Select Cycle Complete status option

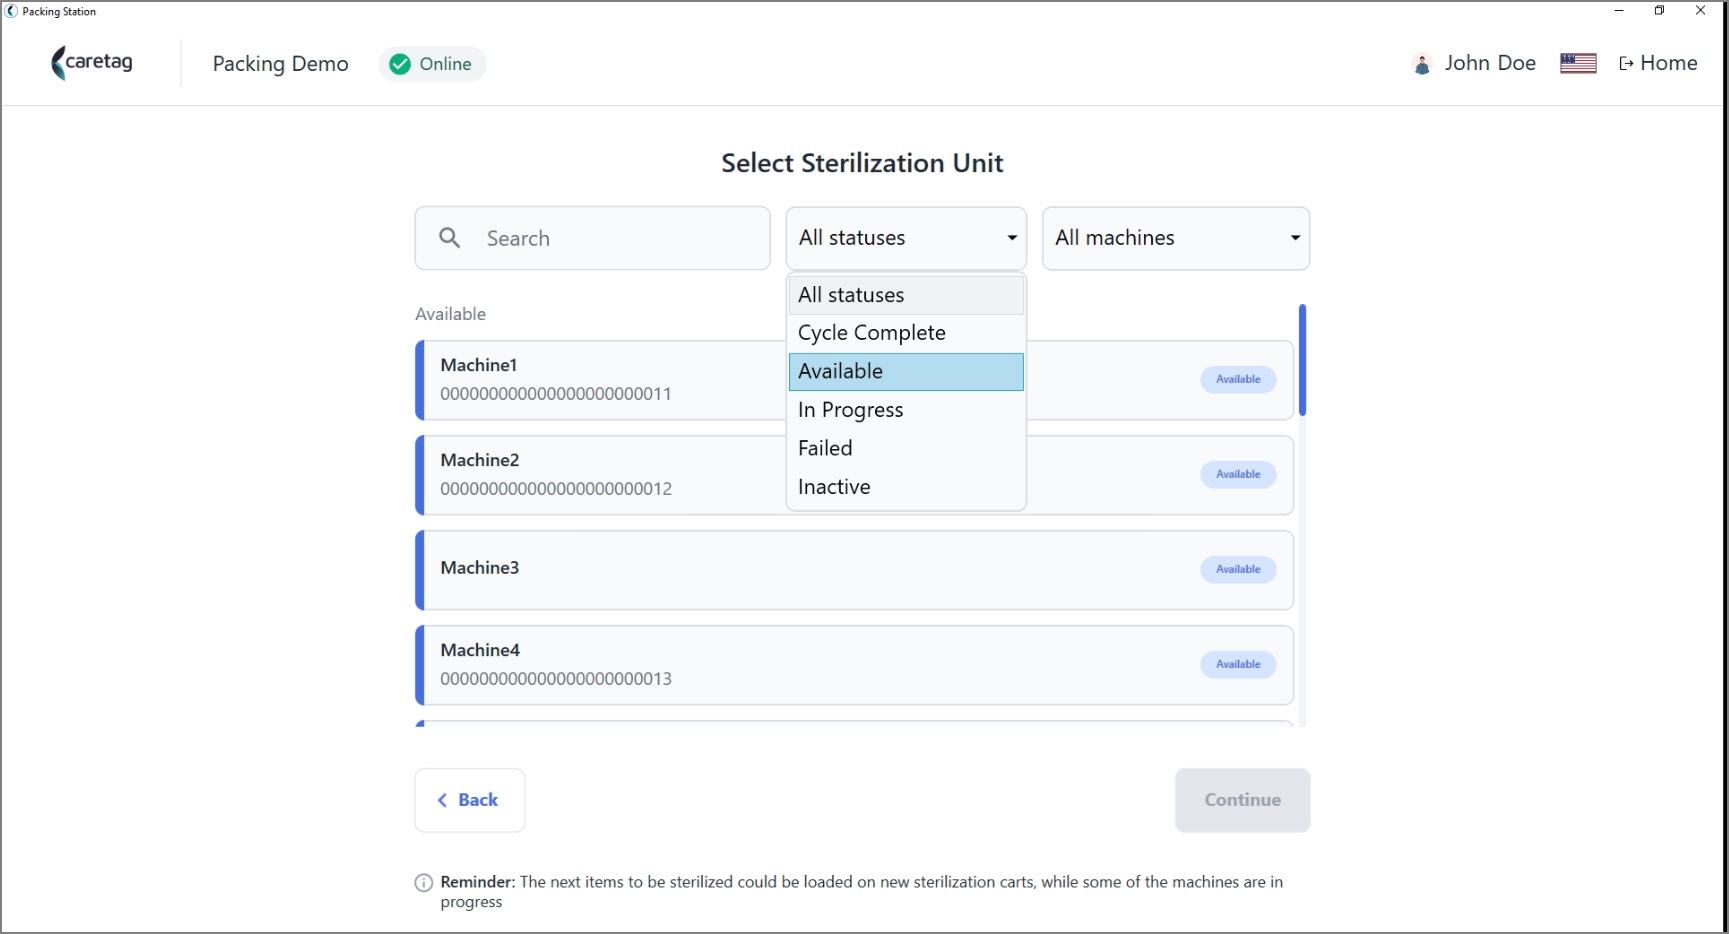tap(906, 333)
